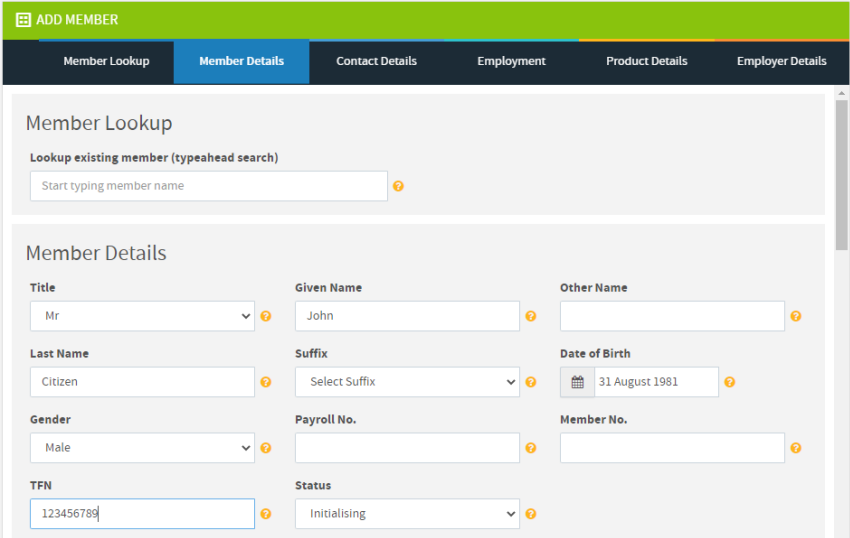The image size is (850, 538).
Task: Click help icon next to Status dropdown
Action: pos(531,514)
